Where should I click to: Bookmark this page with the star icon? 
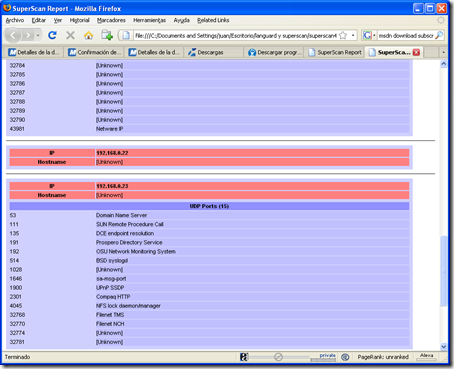pyautogui.click(x=343, y=35)
